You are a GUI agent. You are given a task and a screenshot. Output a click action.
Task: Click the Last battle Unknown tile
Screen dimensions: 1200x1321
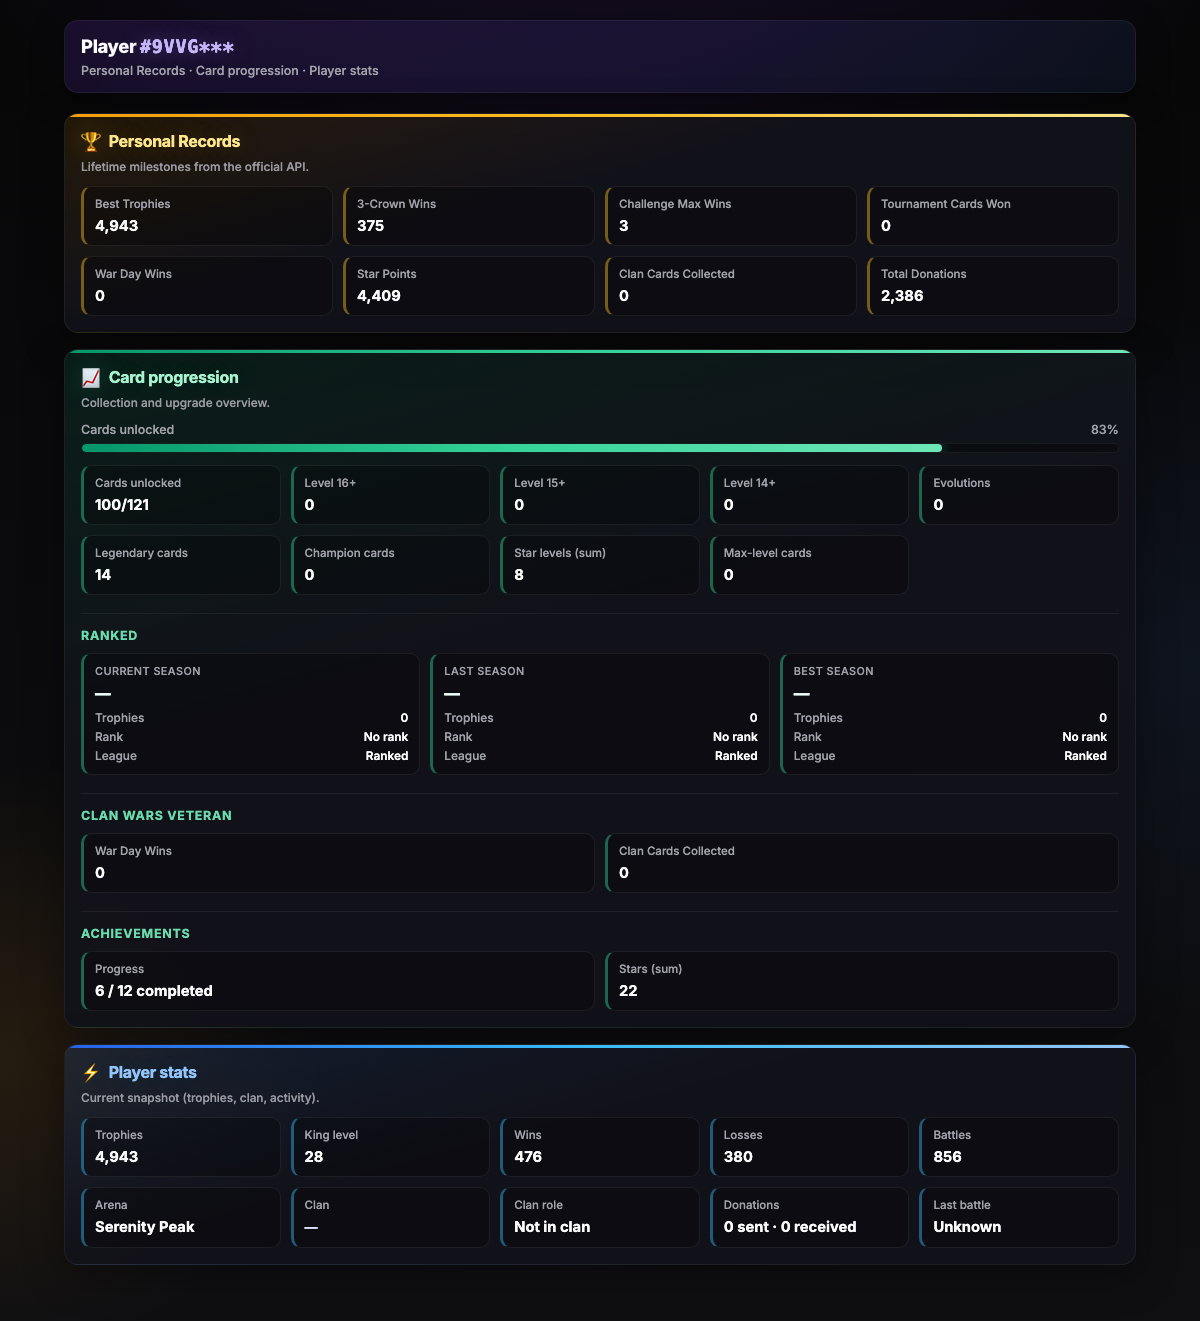(x=1019, y=1217)
